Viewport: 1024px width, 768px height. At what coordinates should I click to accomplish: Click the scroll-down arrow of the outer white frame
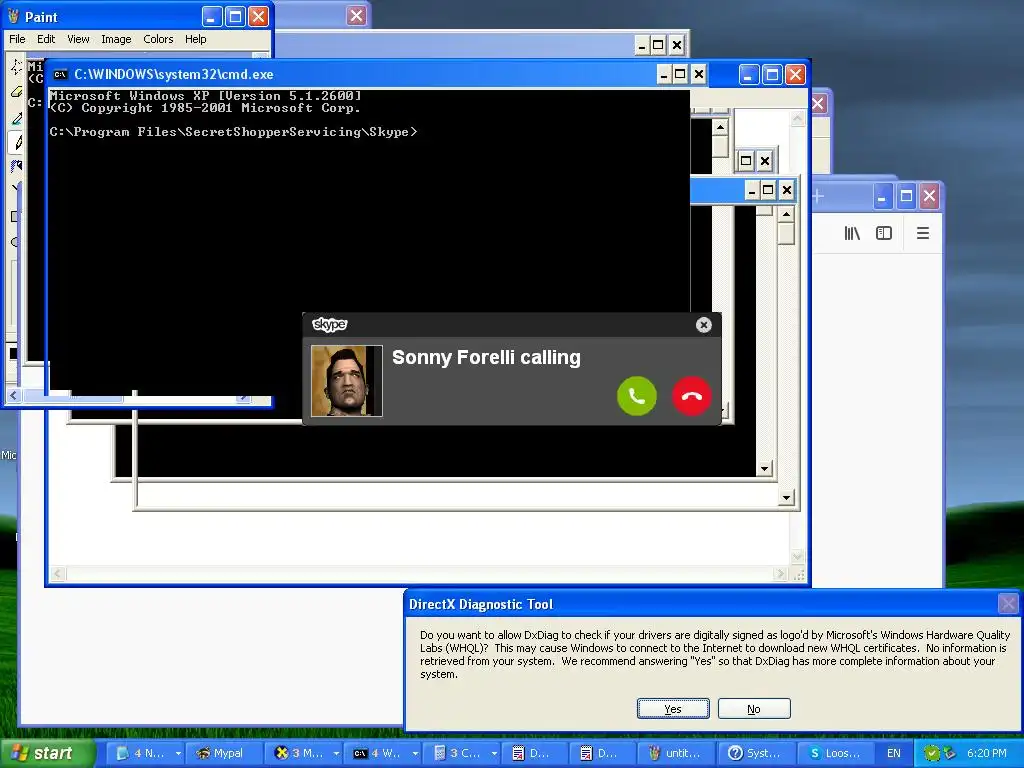(x=786, y=498)
